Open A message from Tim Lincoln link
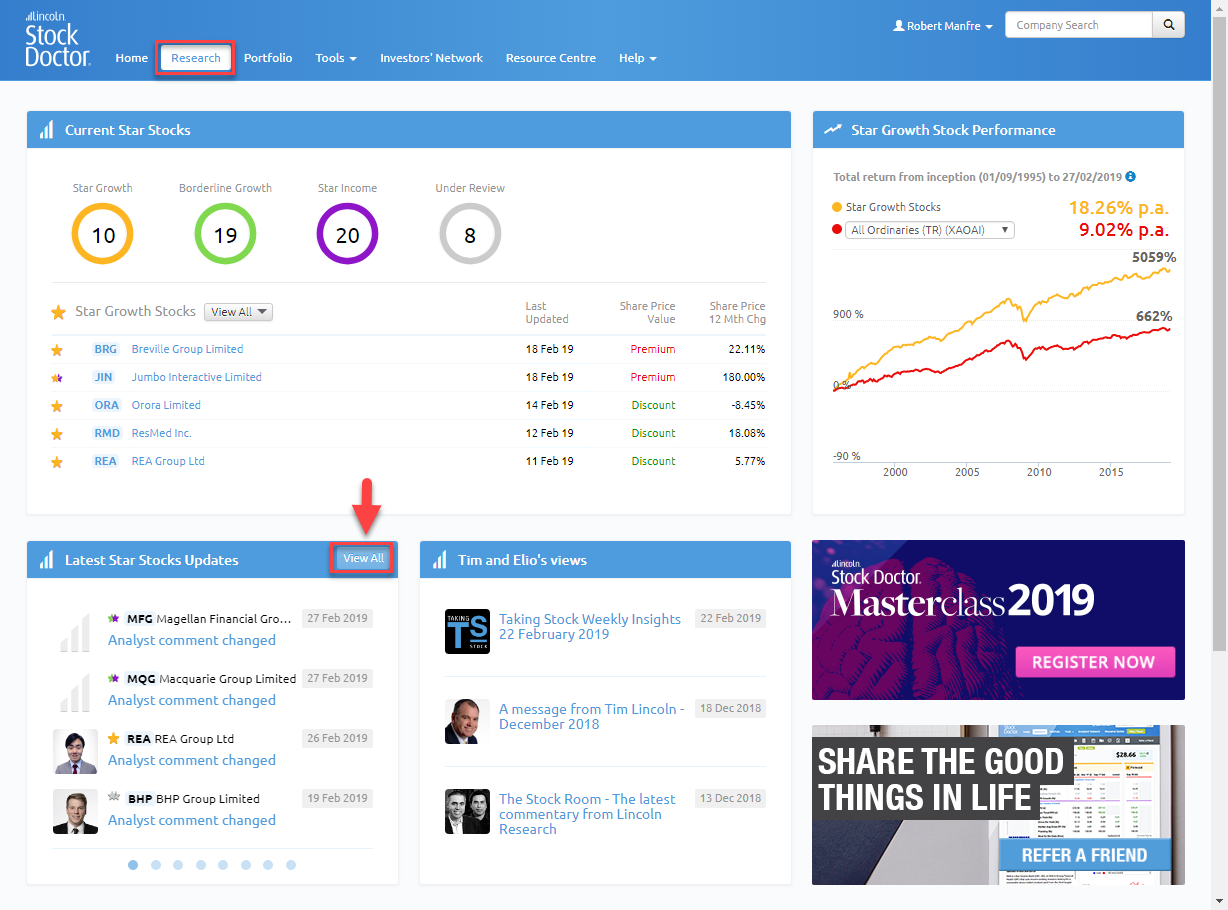1228x910 pixels. click(592, 716)
